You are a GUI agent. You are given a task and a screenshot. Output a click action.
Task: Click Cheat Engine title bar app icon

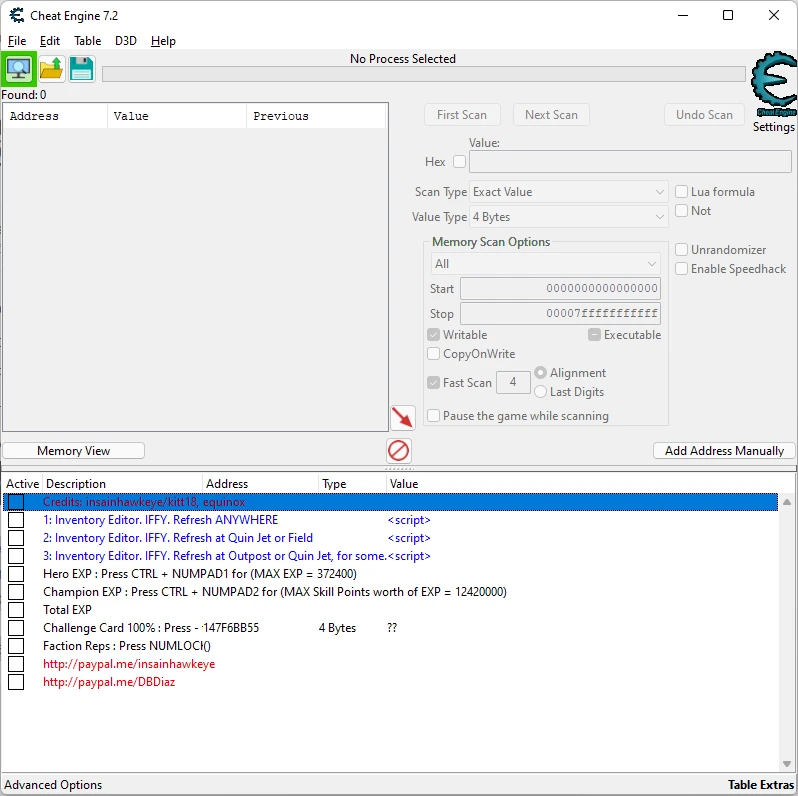(17, 15)
